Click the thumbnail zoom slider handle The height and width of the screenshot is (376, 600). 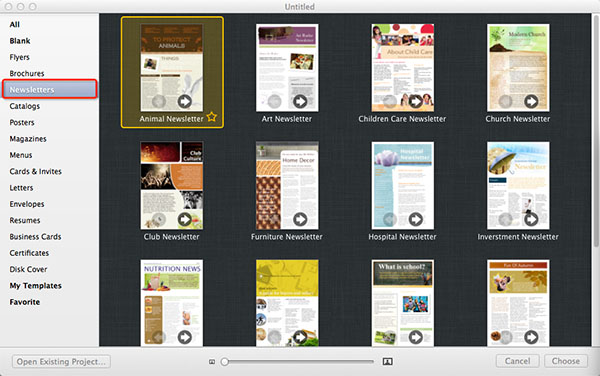225,361
